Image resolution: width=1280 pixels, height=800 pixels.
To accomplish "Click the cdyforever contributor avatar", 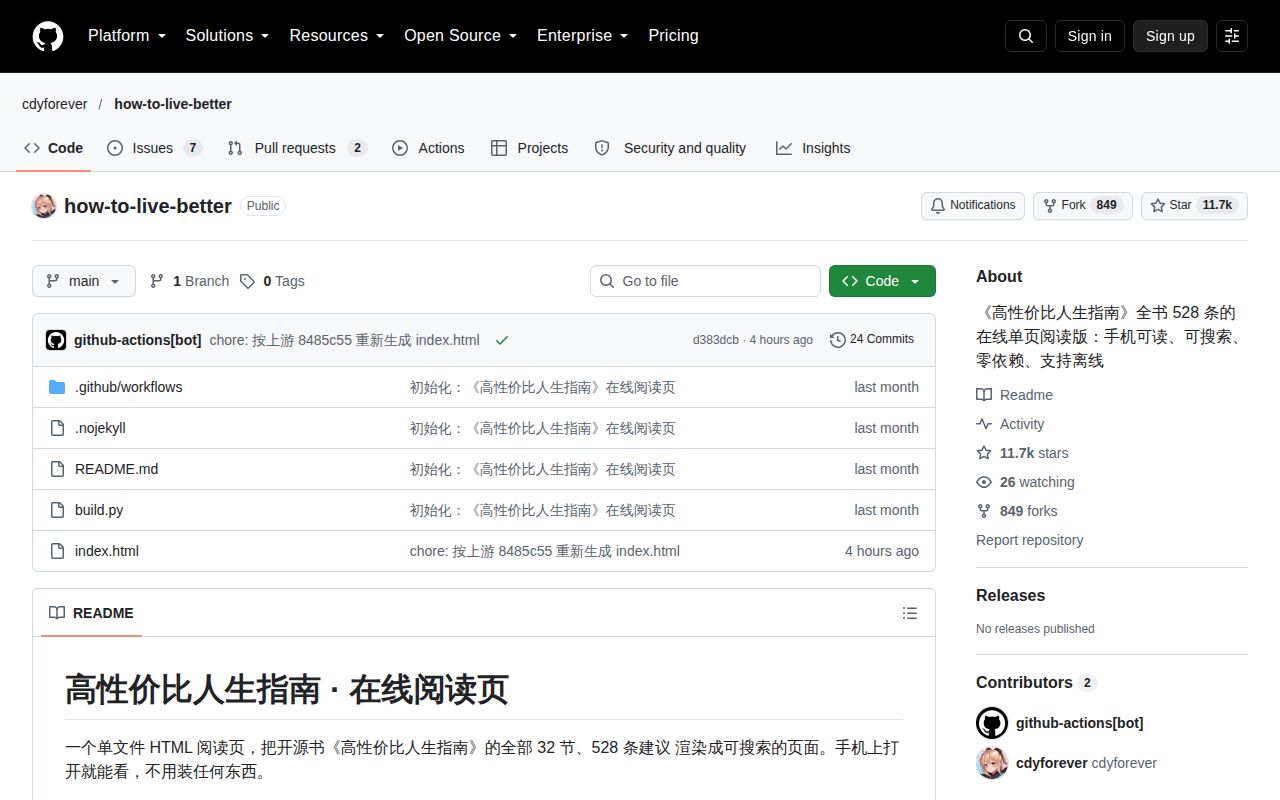I will [x=992, y=763].
